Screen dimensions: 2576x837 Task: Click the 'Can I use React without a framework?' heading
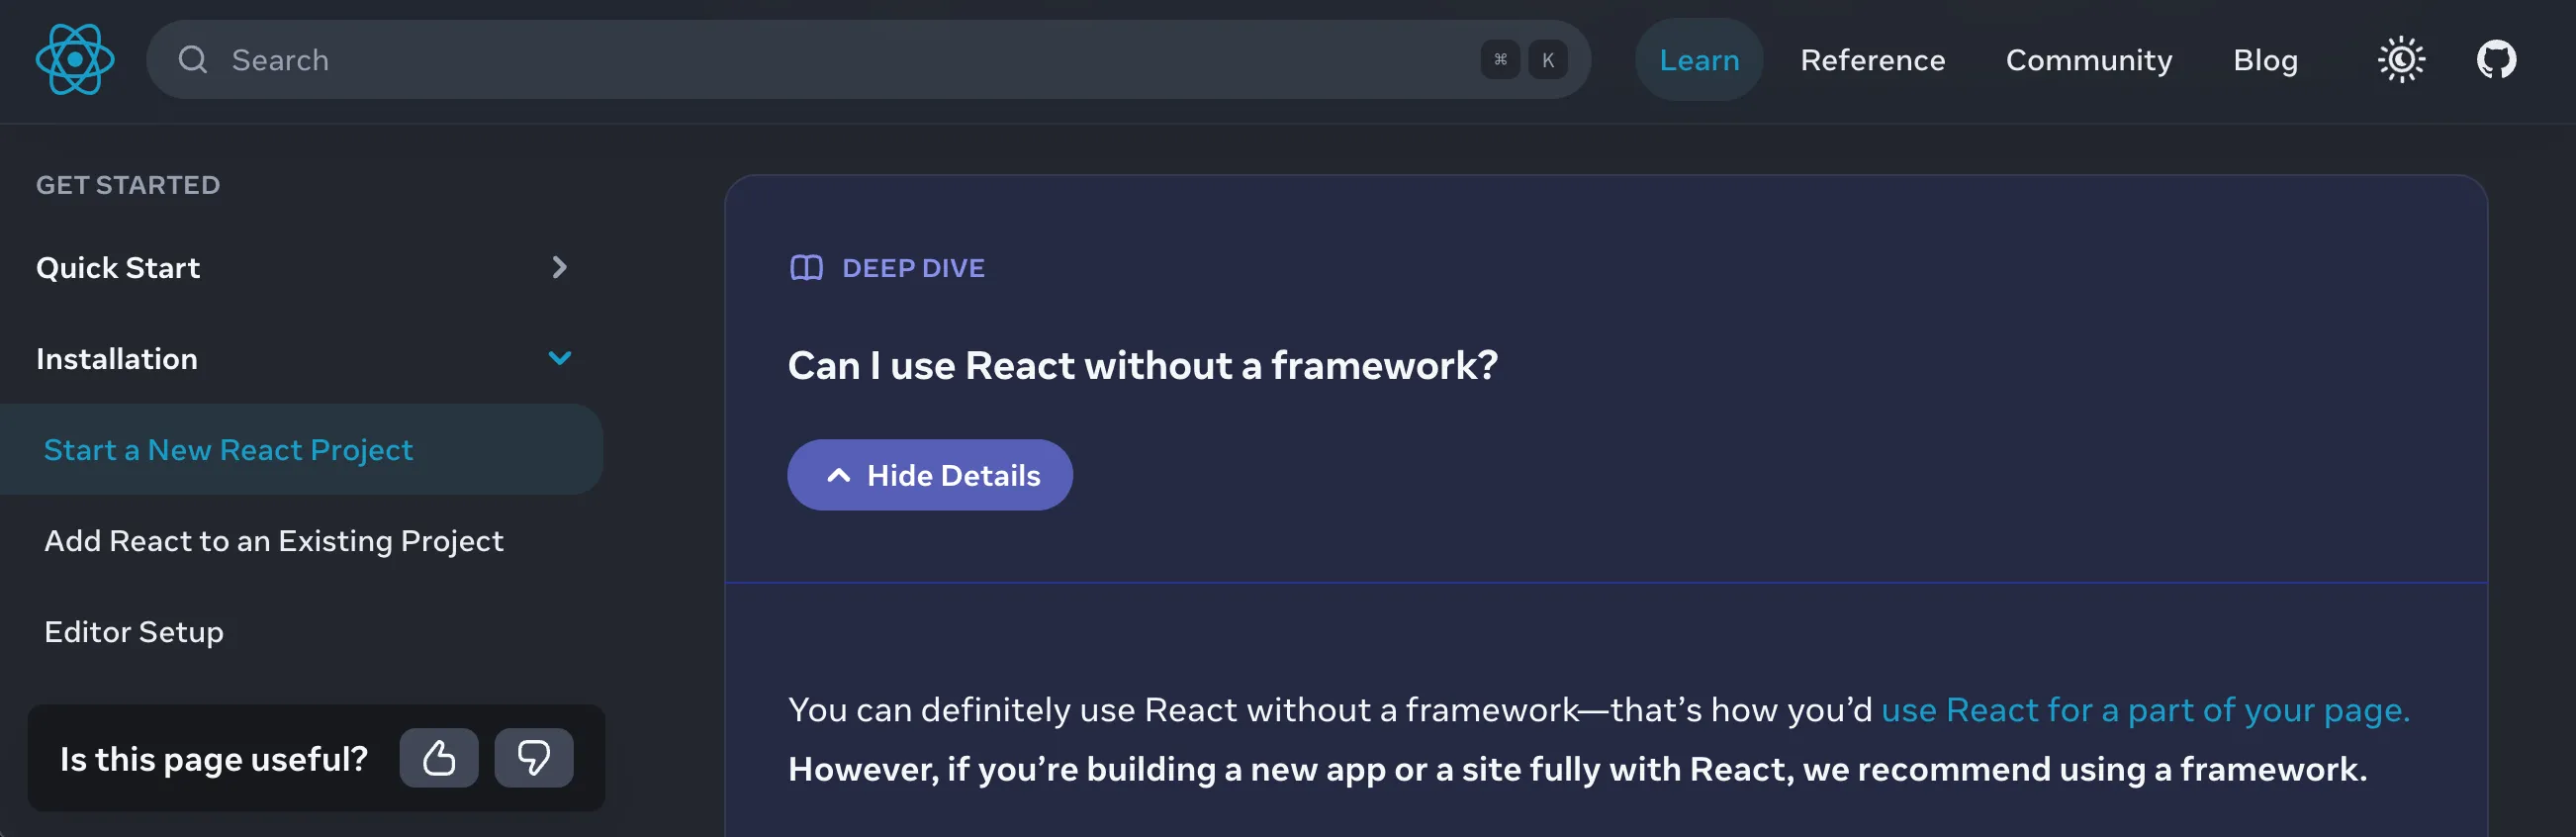[x=1142, y=366]
